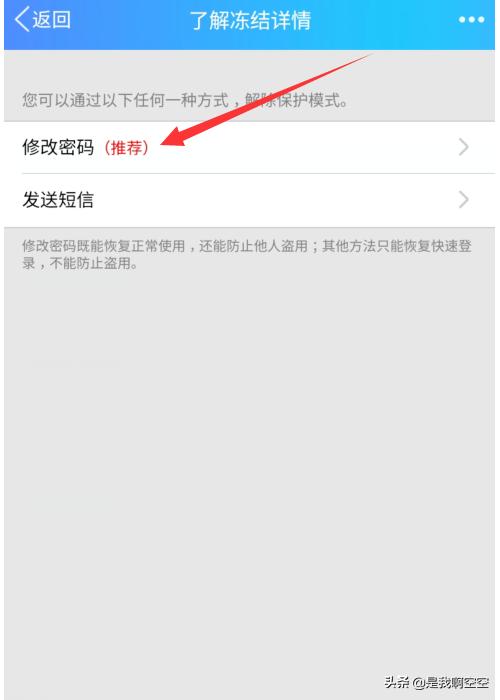Click the red arrow annotation head
500x700 pixels.
176,136
